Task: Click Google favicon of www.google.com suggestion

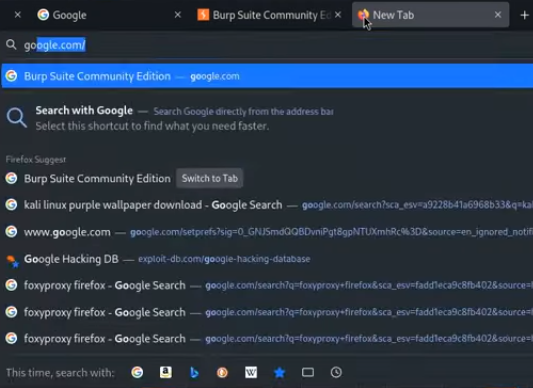Action: coord(11,232)
